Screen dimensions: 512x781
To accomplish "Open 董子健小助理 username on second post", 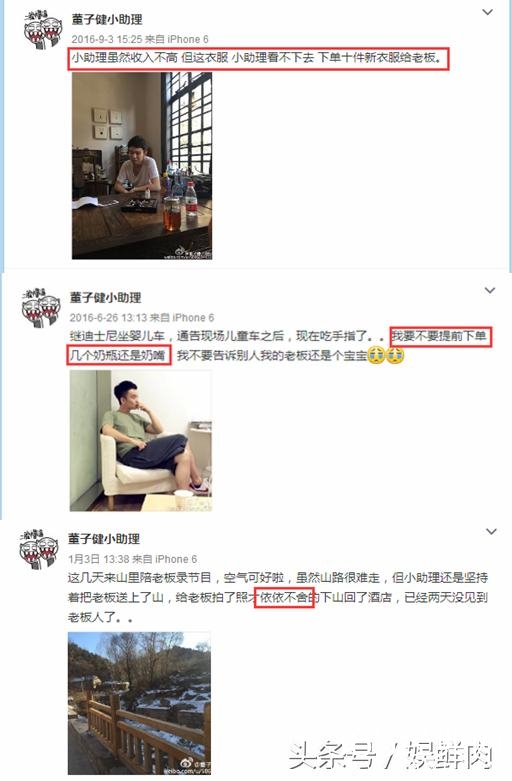I will 106,298.
